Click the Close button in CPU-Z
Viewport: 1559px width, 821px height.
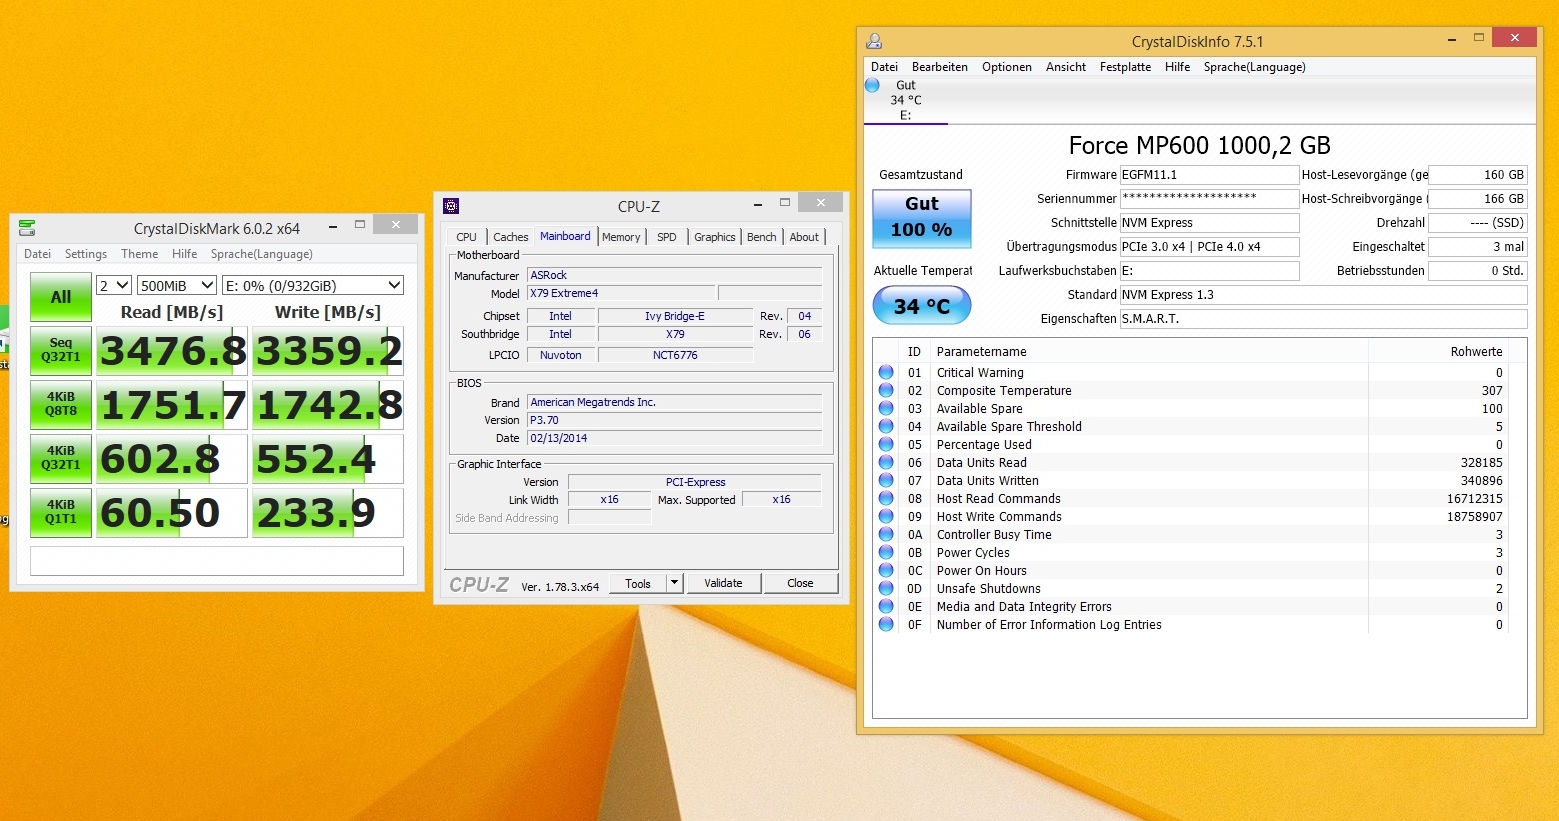click(800, 583)
